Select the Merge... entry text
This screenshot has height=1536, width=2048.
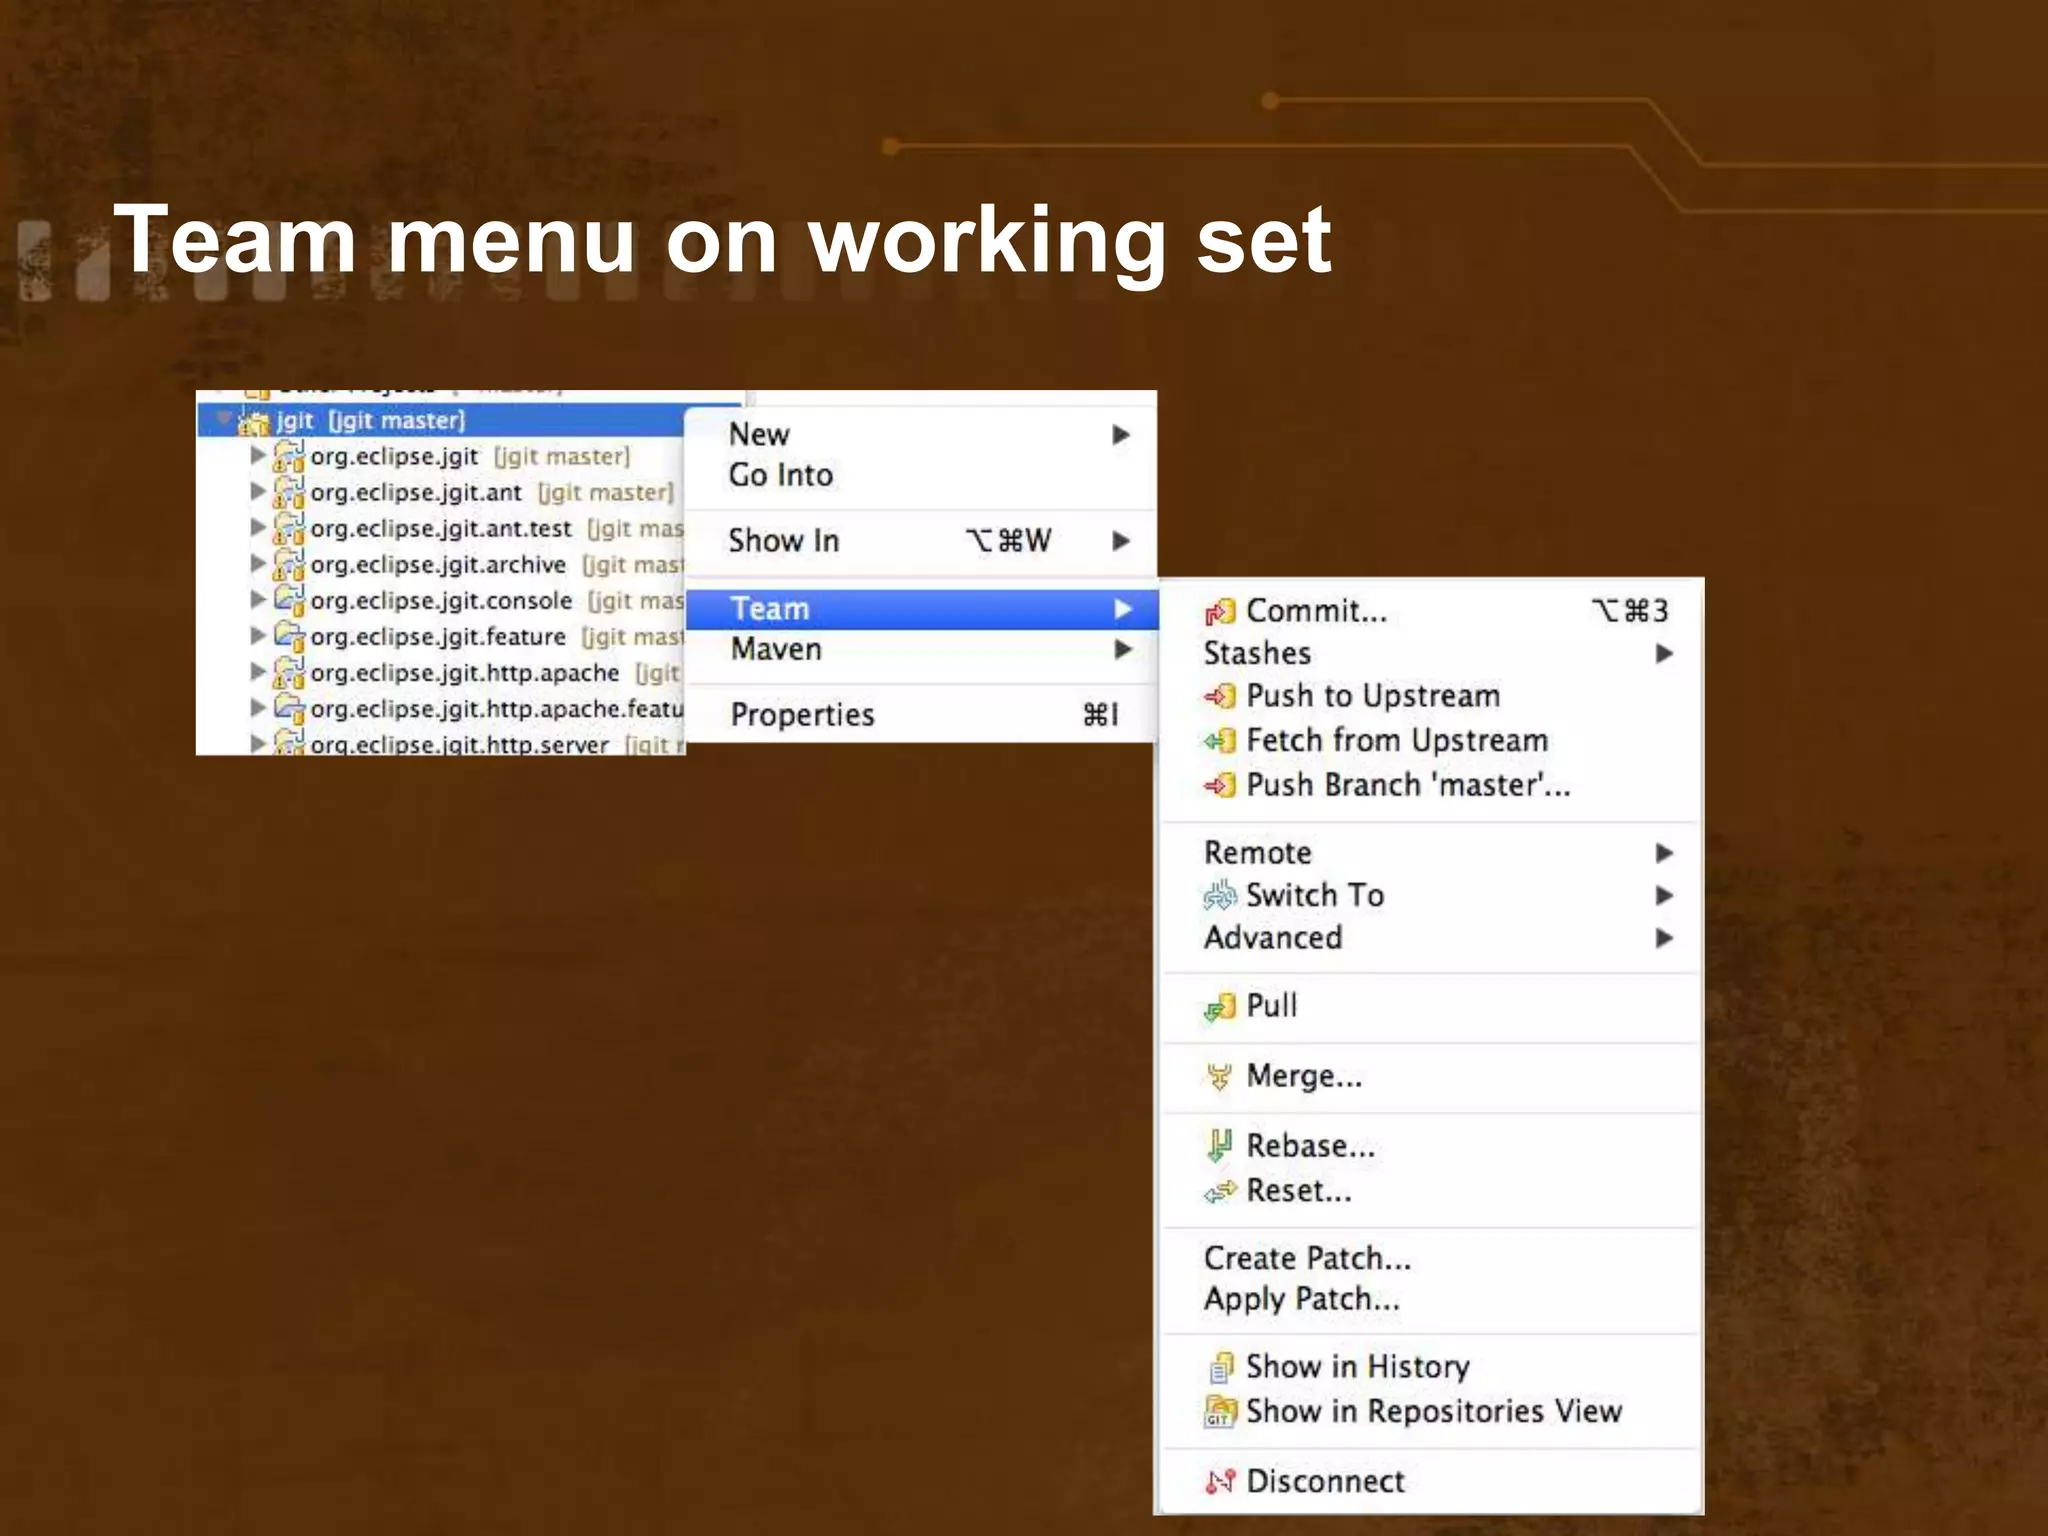[x=1304, y=1077]
